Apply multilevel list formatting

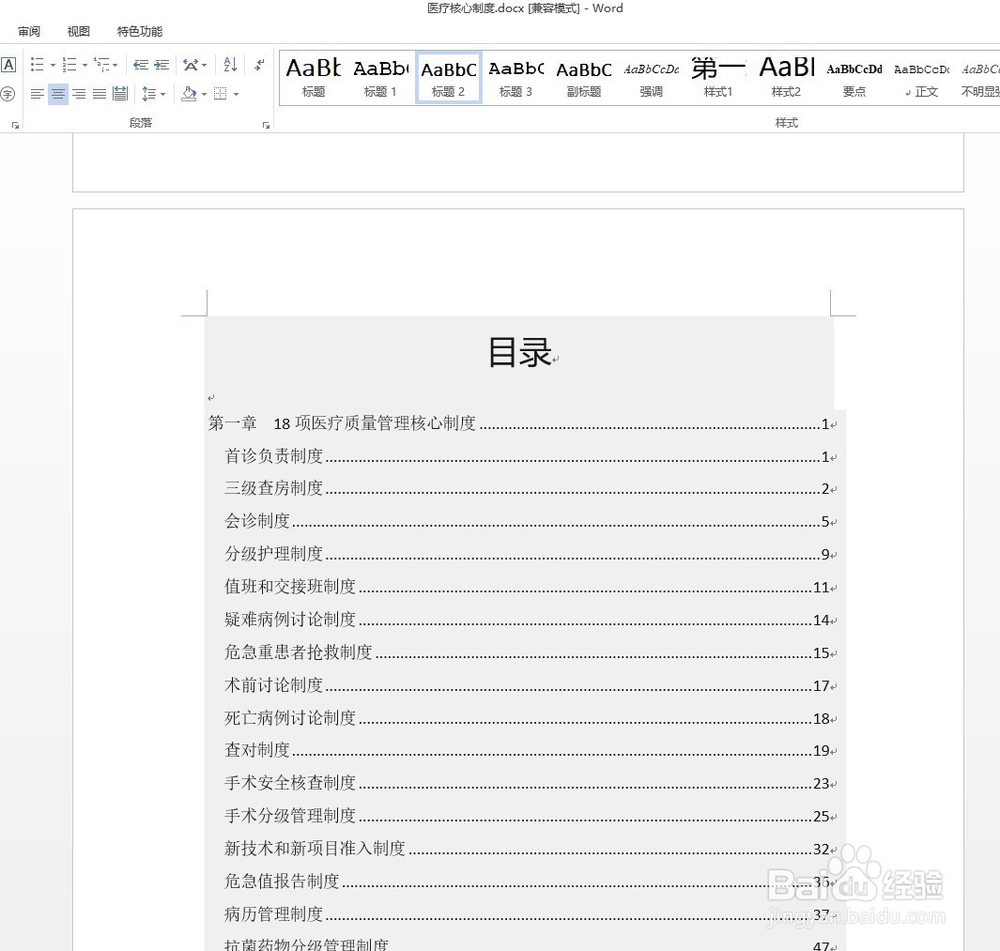pos(101,64)
